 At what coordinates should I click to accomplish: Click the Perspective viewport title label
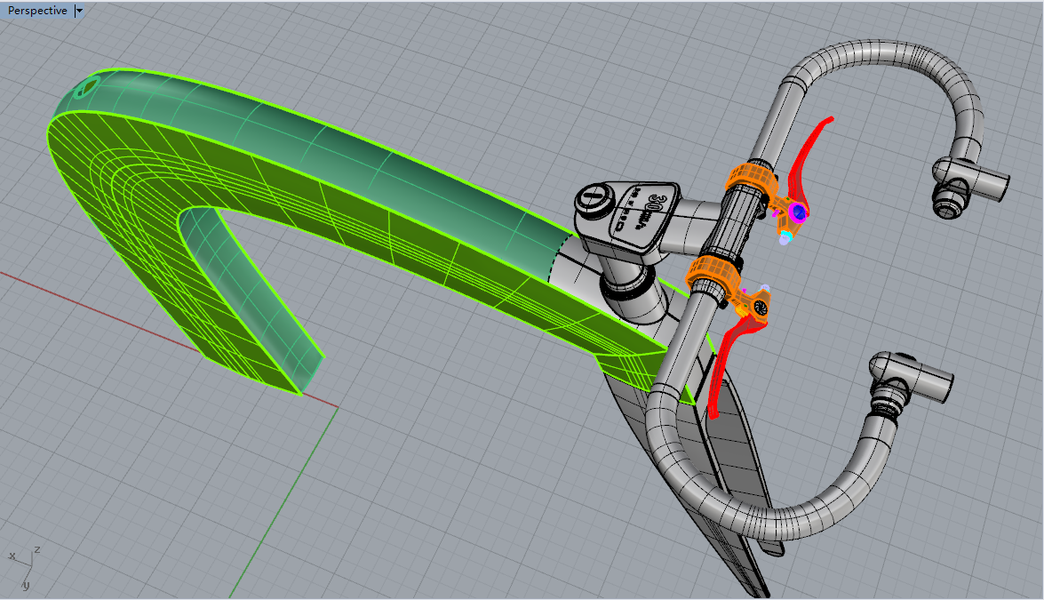pyautogui.click(x=37, y=11)
